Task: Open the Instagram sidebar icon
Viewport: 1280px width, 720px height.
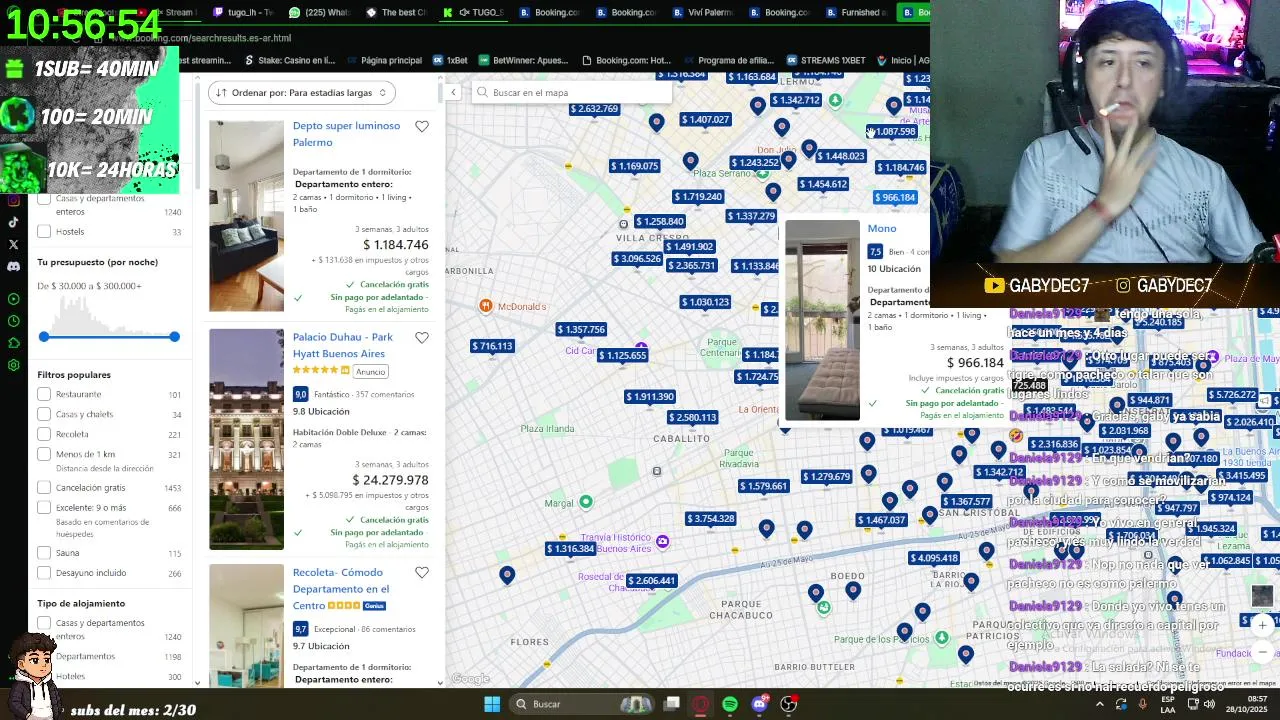Action: pyautogui.click(x=14, y=200)
